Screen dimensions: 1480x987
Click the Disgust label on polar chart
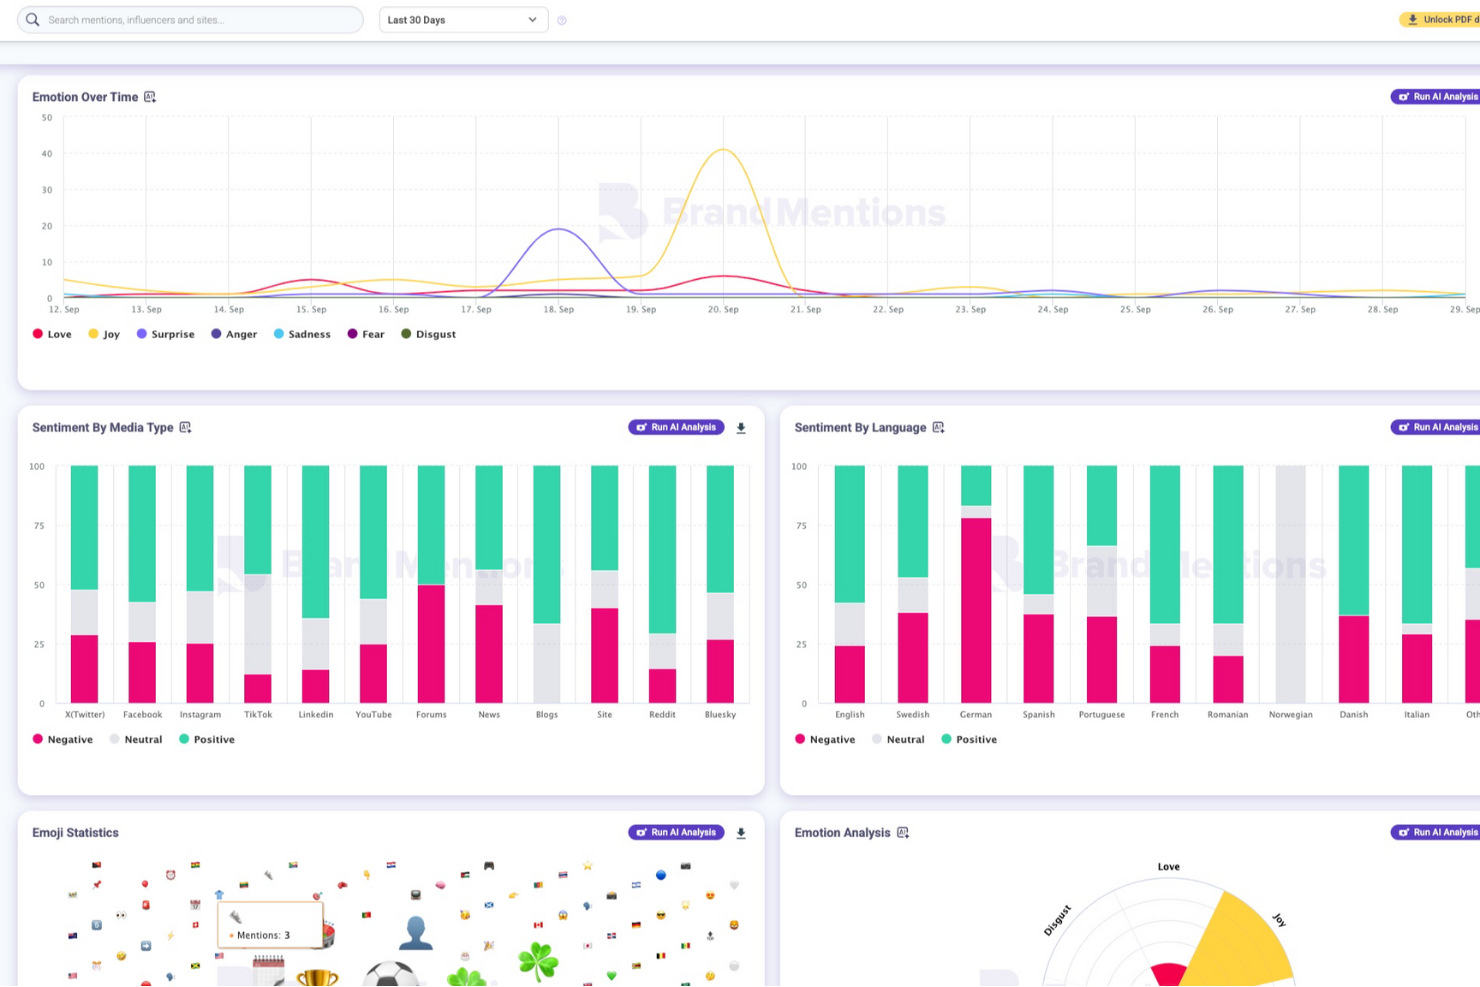pos(1057,920)
